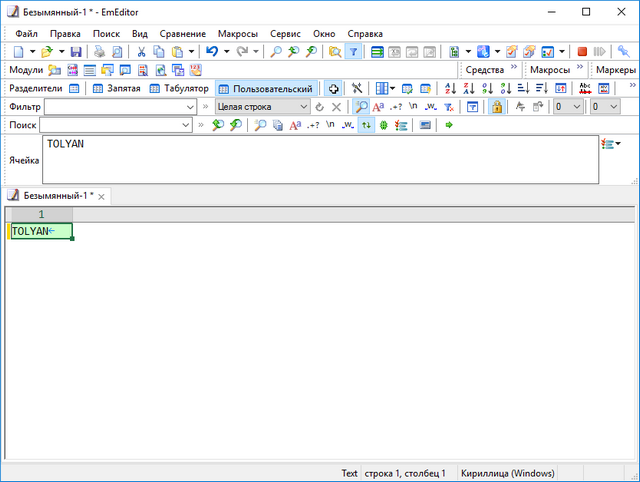The image size is (640, 482).
Task: Toggle the Пользовательский separator mode
Action: 265,89
